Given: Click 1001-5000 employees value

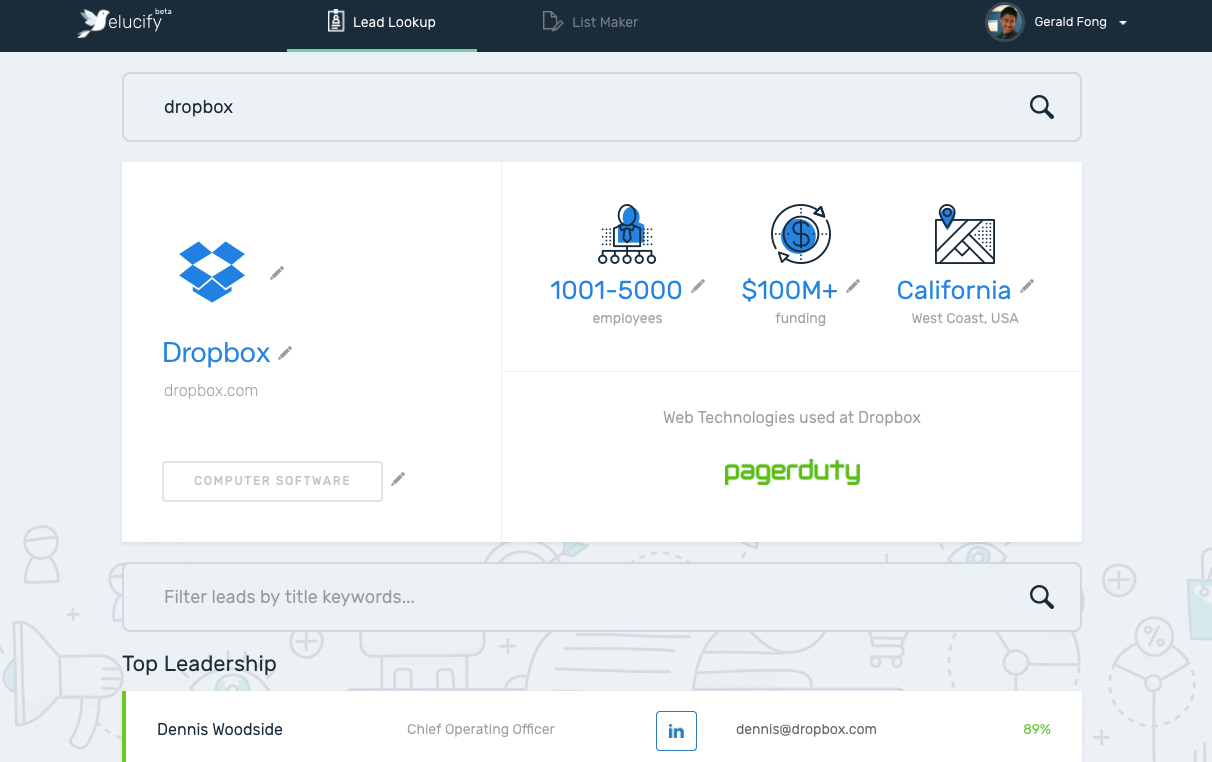Looking at the screenshot, I should (616, 290).
